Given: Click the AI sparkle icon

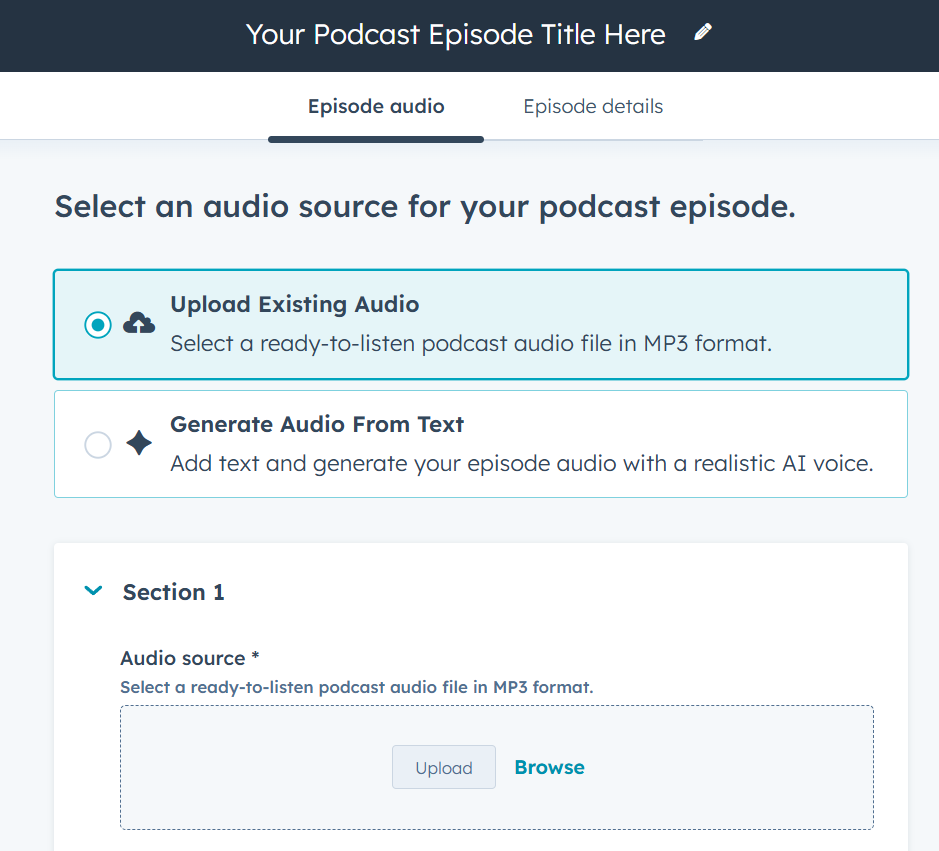Looking at the screenshot, I should tap(139, 442).
